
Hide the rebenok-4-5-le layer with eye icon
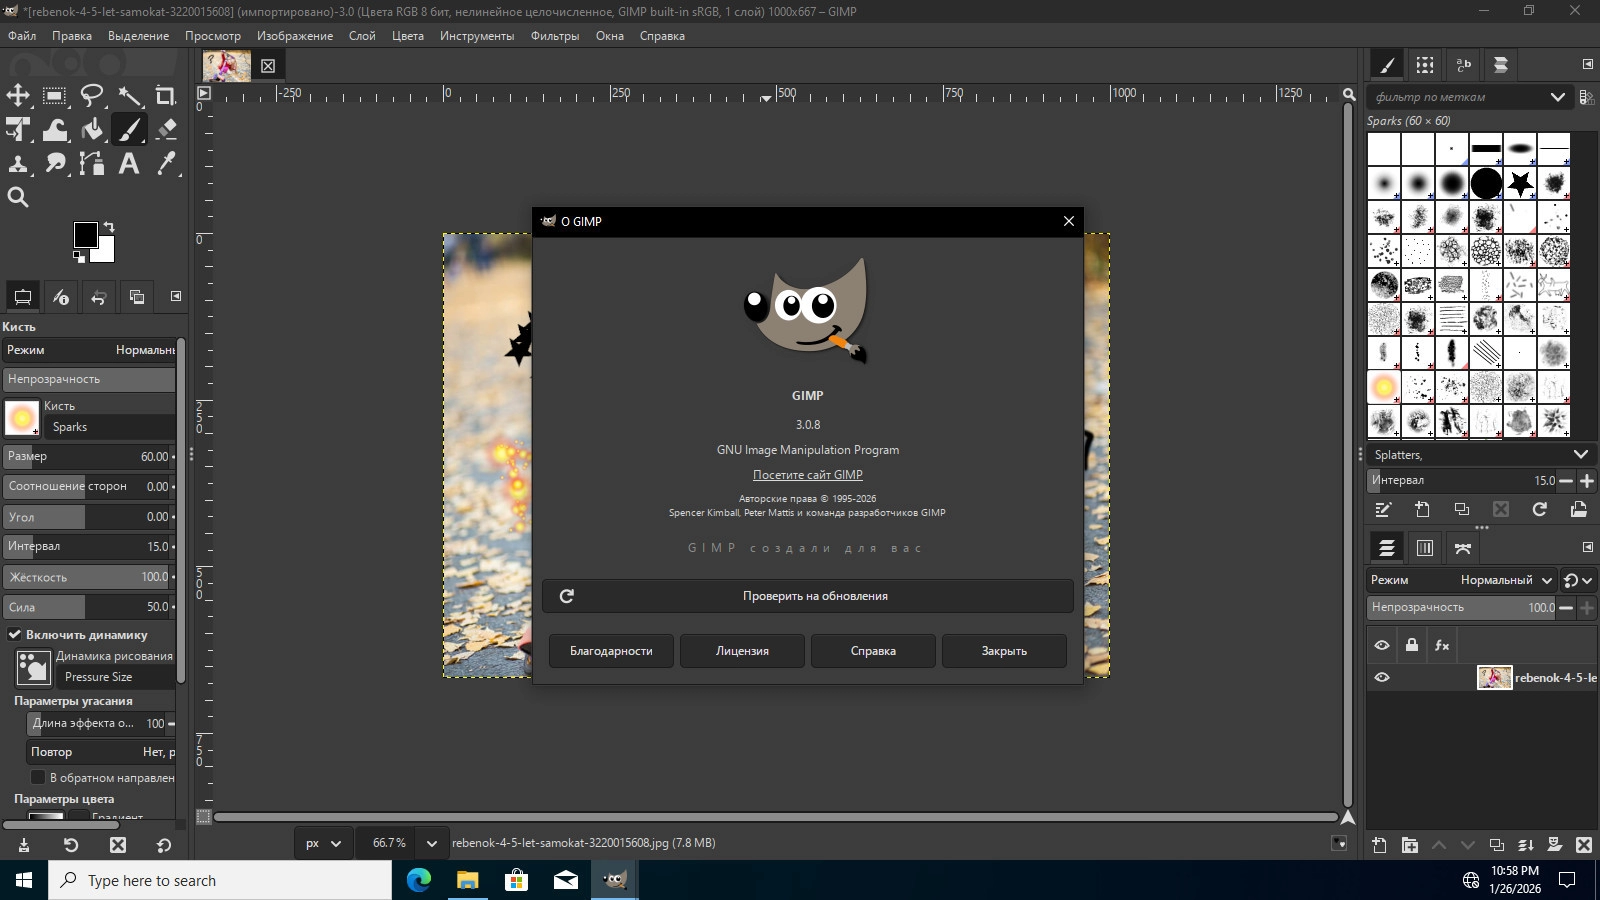pos(1382,677)
